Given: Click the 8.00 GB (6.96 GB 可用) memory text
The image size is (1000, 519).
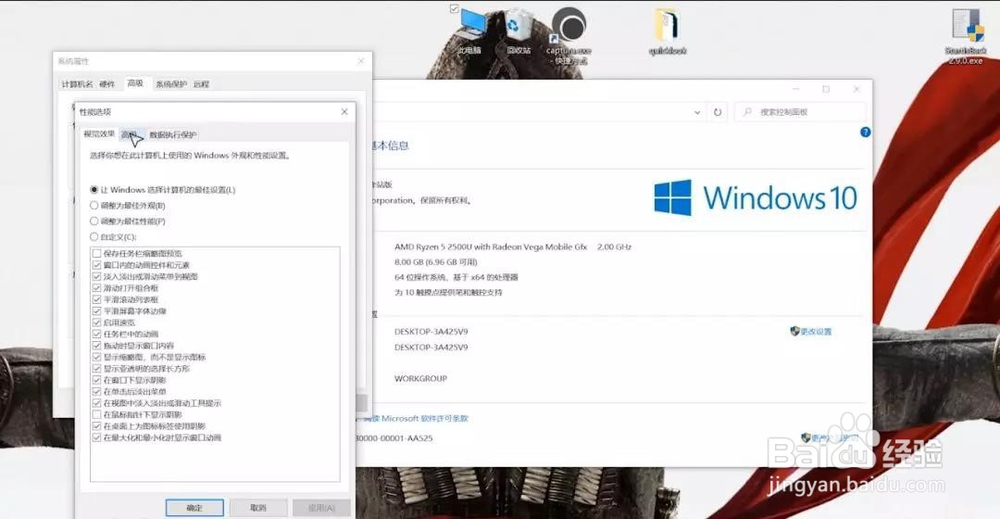Looking at the screenshot, I should (436, 262).
